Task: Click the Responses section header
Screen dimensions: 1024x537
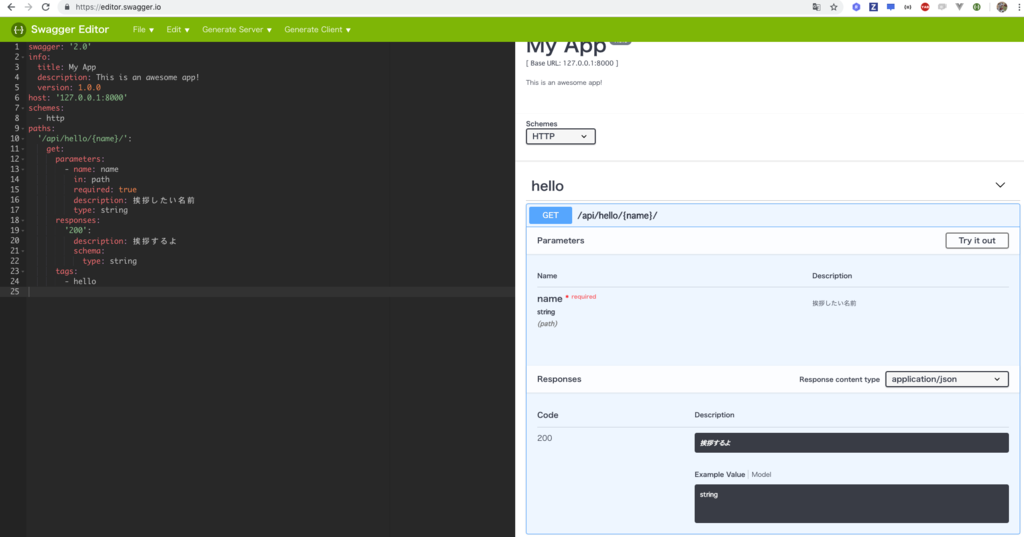Action: (x=559, y=379)
